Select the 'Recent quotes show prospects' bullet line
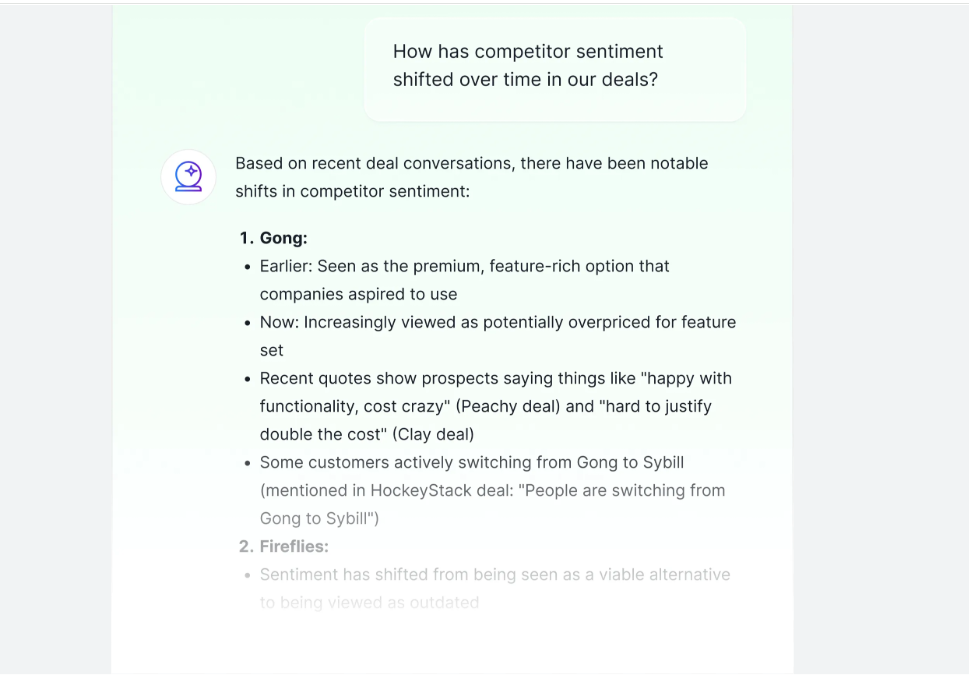This screenshot has height=678, width=969. pos(496,378)
